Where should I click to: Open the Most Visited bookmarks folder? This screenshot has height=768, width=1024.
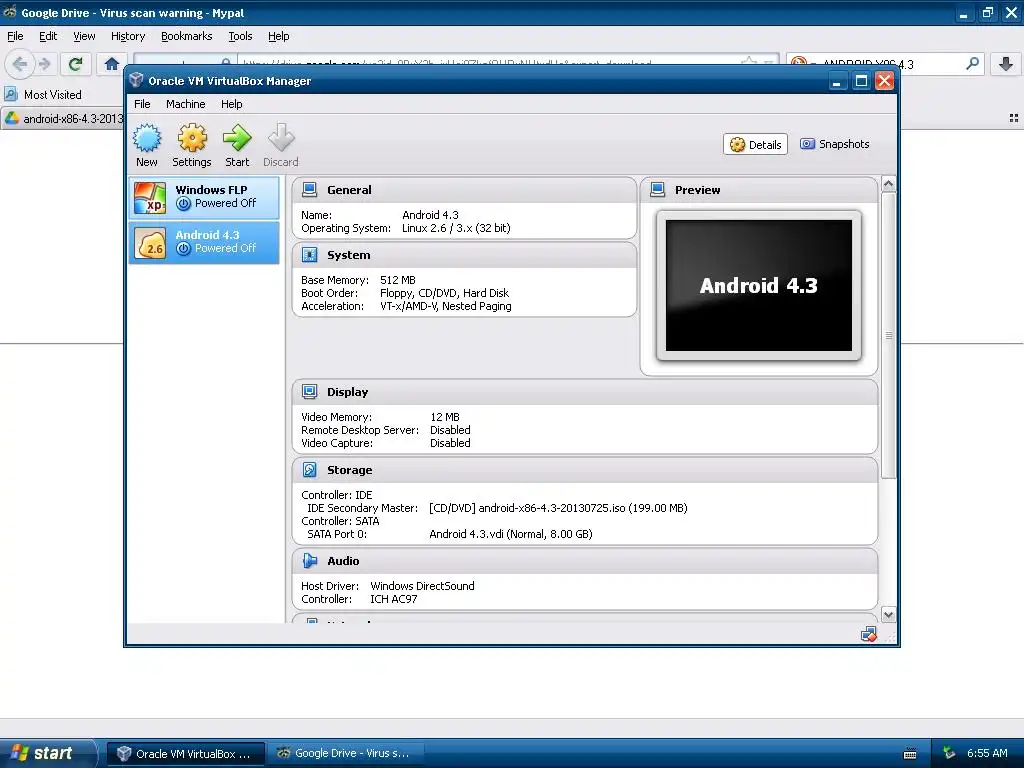click(44, 95)
